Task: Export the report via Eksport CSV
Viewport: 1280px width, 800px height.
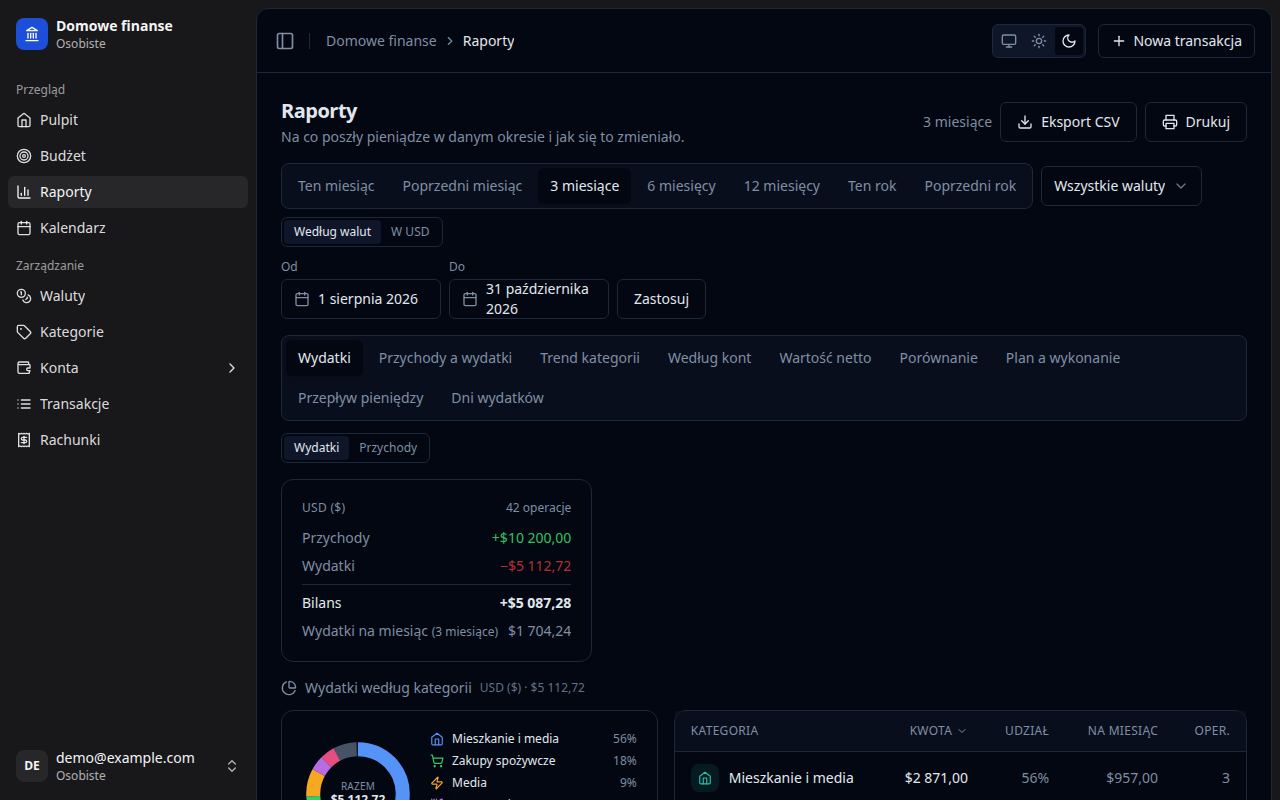Action: (x=1068, y=122)
